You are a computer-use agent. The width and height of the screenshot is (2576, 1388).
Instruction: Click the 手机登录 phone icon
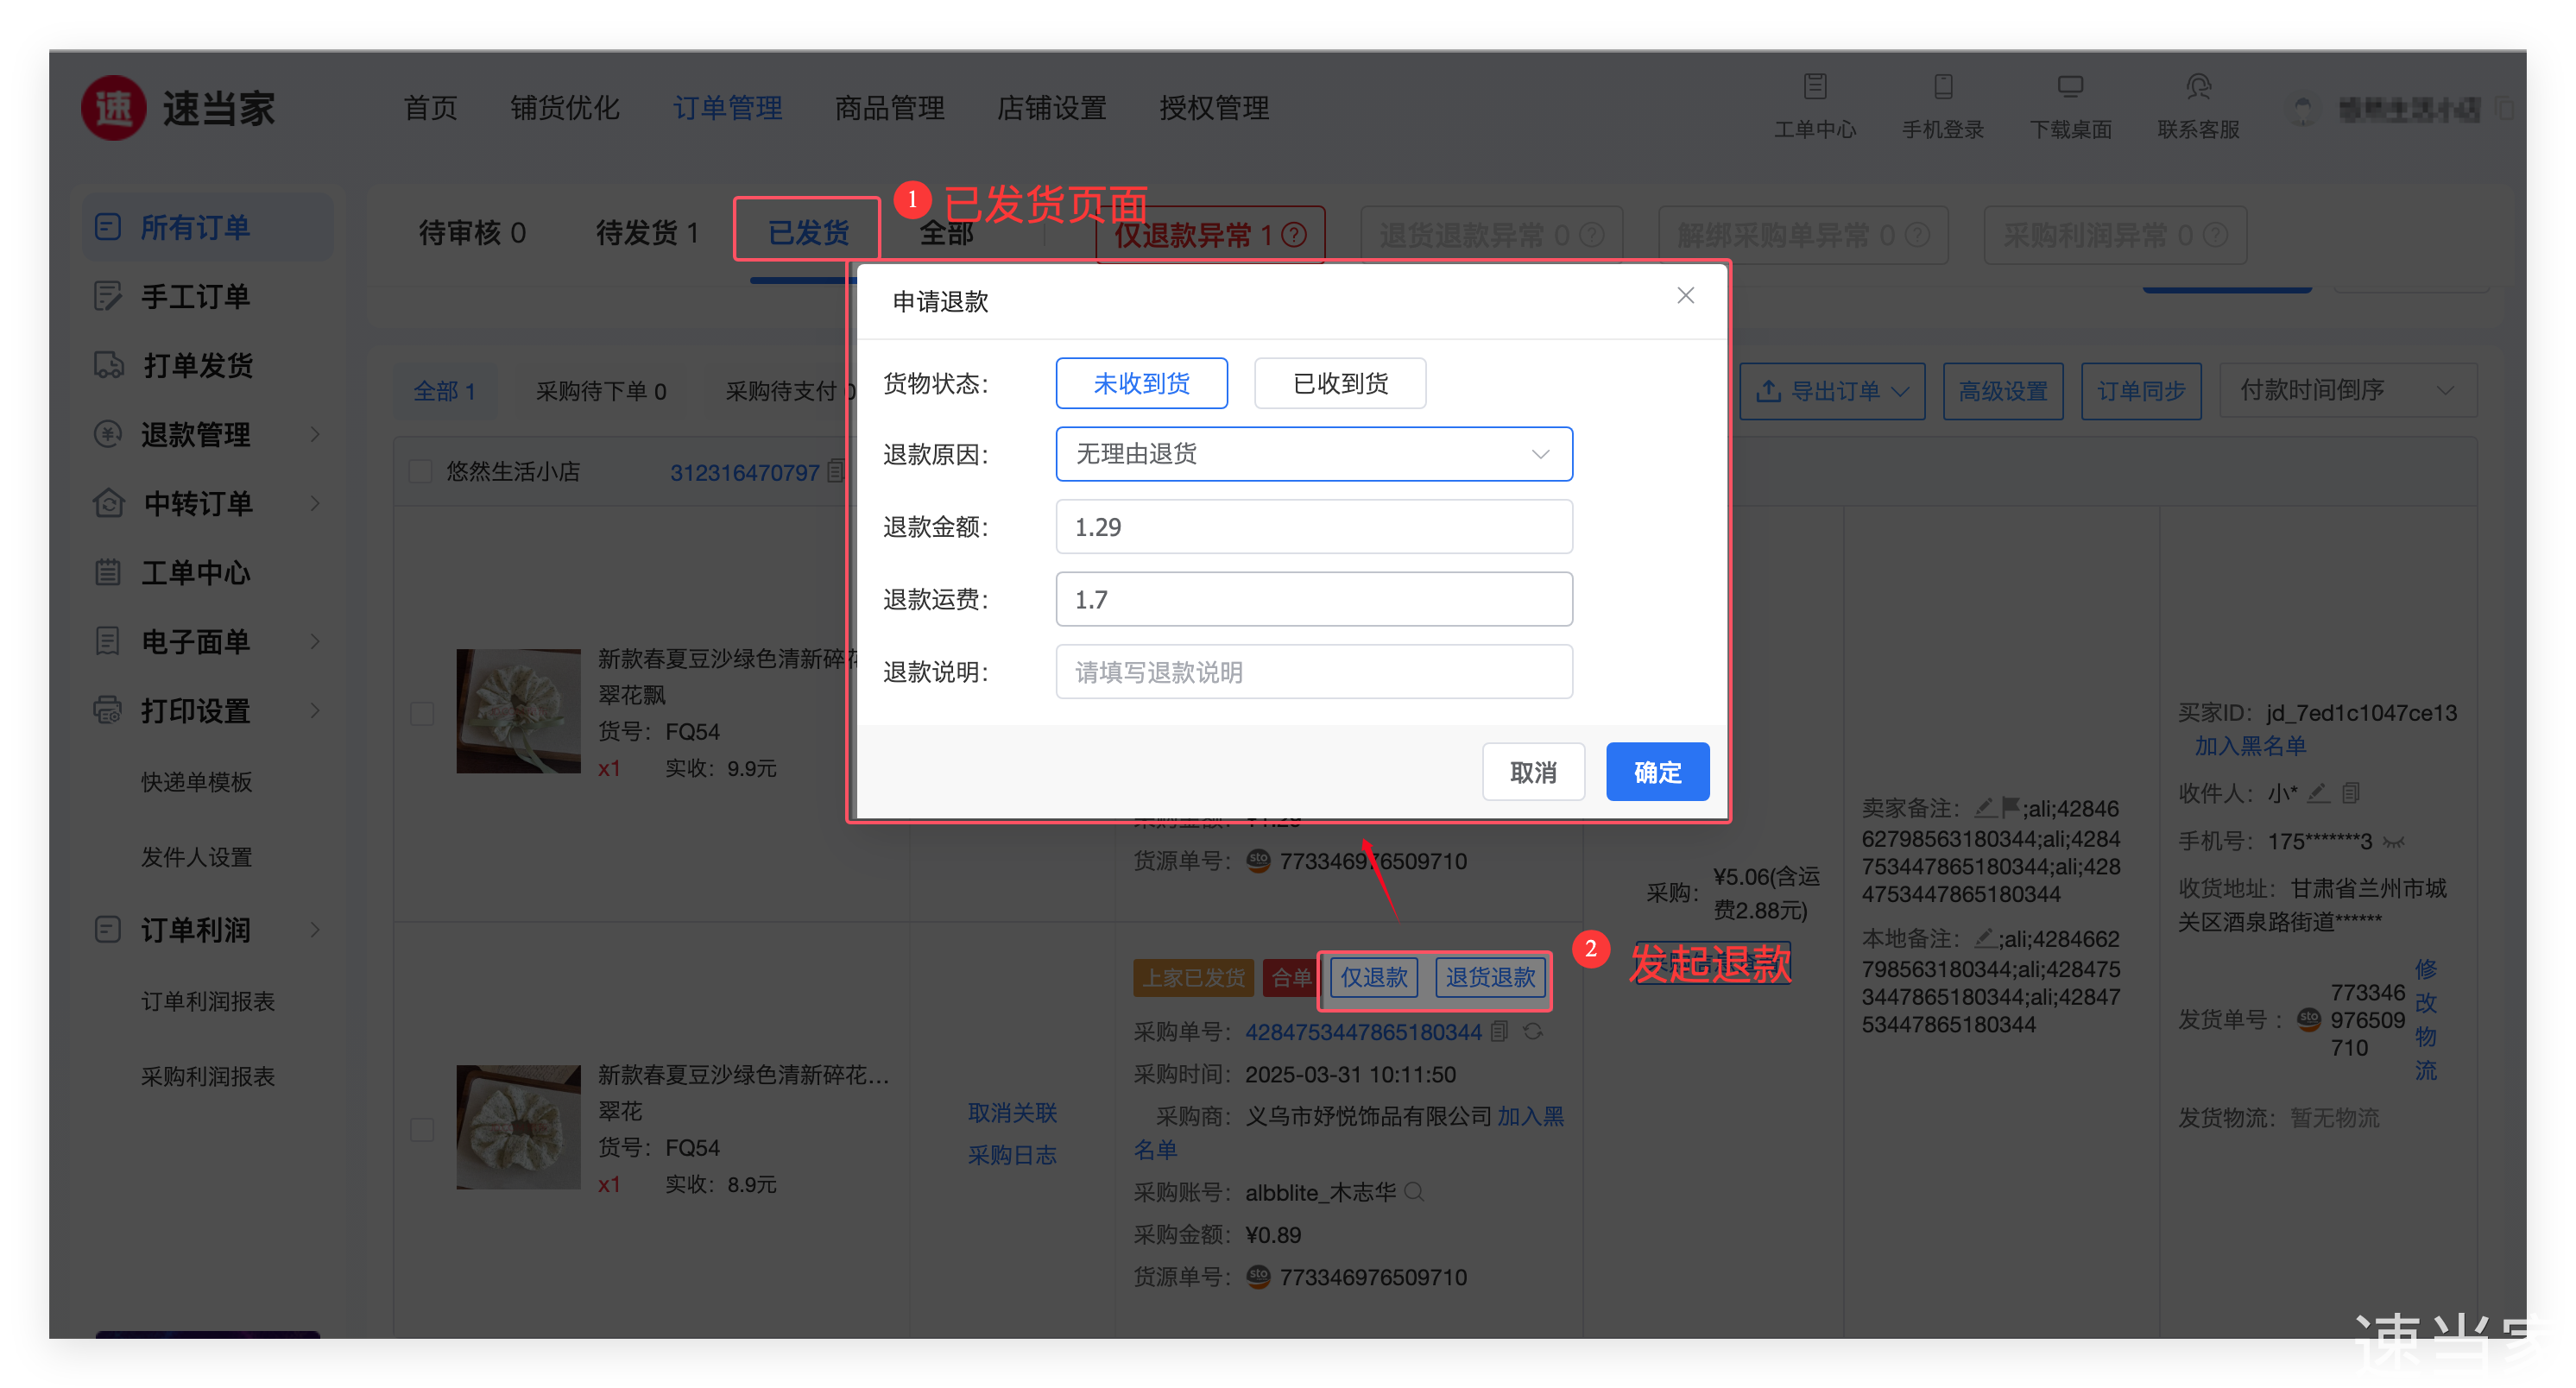[x=1942, y=87]
